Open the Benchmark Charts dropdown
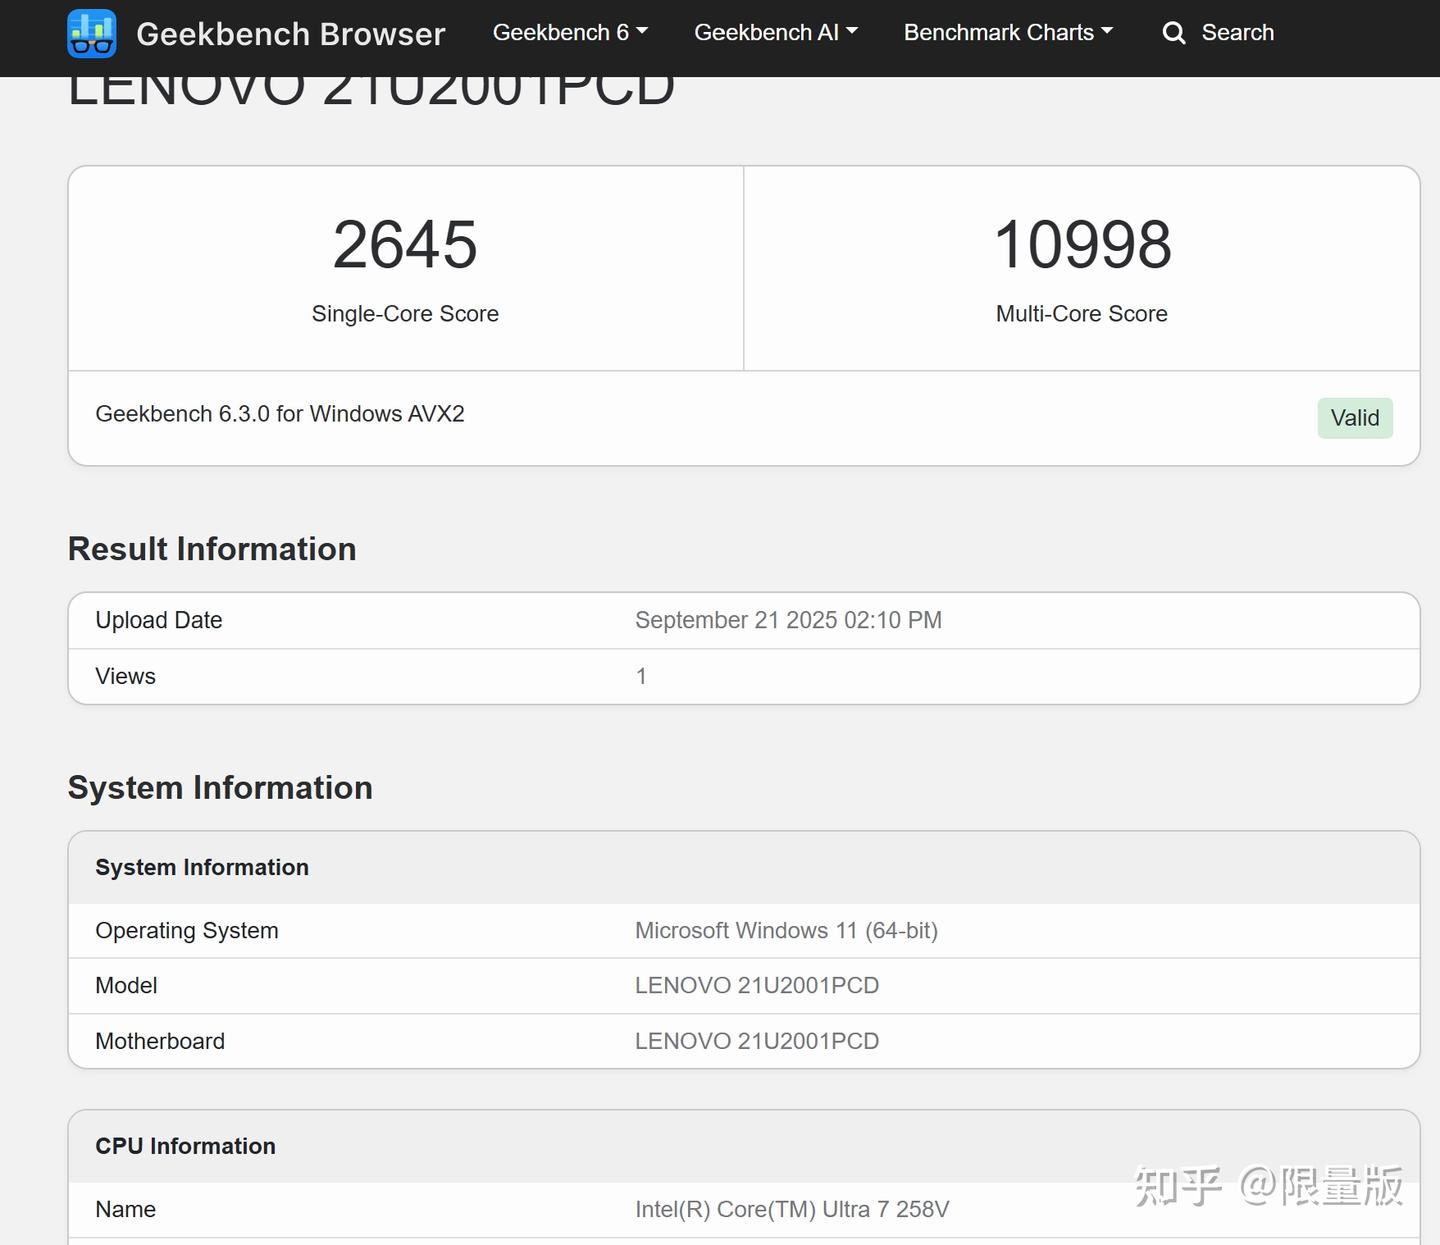 point(1008,33)
